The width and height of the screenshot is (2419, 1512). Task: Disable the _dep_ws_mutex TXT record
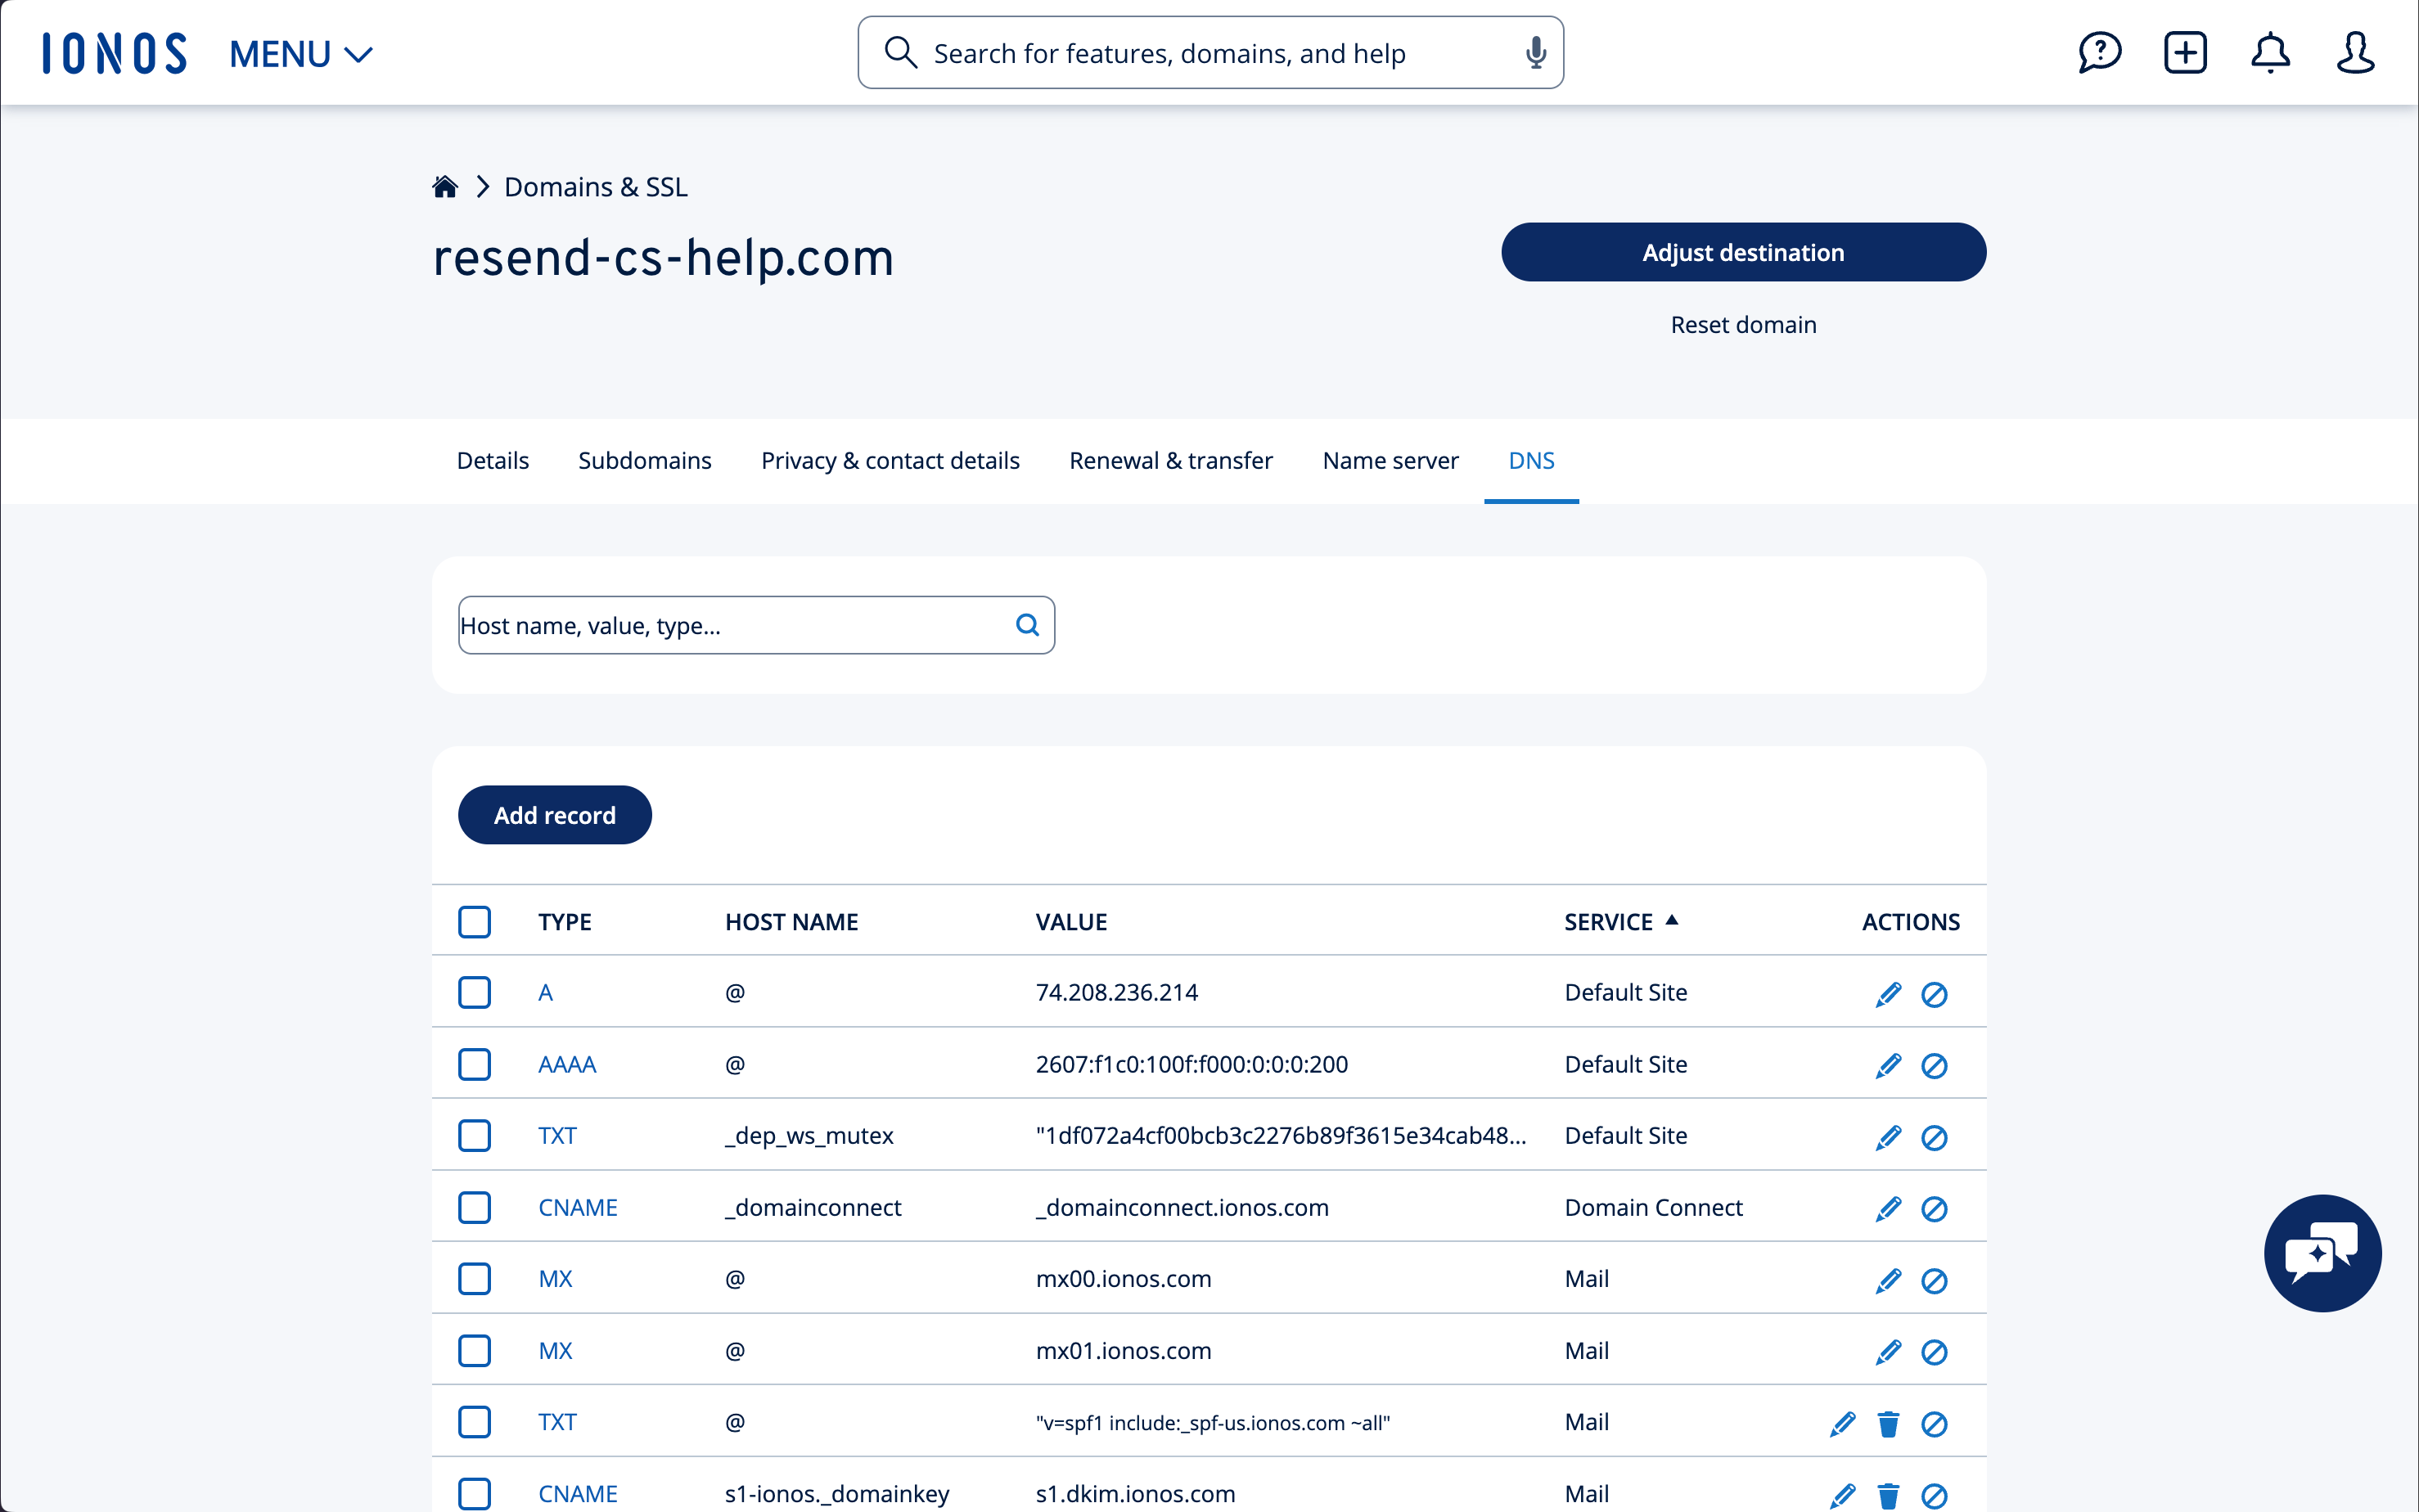(x=1934, y=1137)
